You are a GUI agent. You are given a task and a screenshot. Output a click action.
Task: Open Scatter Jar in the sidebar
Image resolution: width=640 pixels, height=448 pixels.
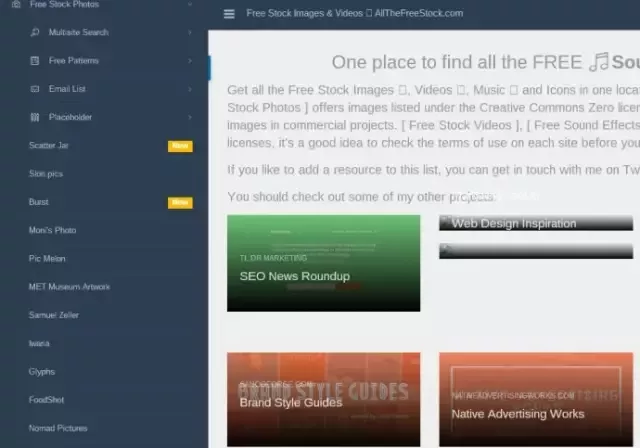49,146
